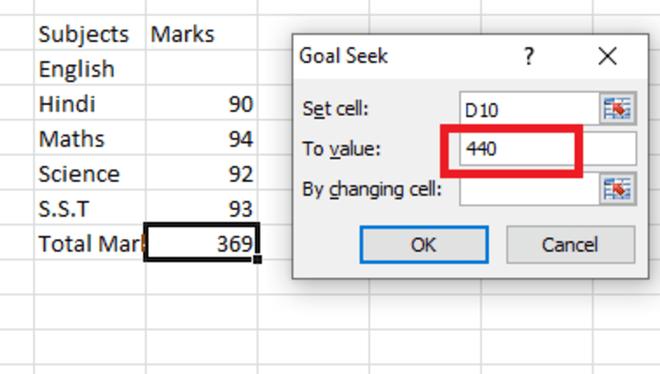Select the Maths marks cell with 94

tap(202, 138)
